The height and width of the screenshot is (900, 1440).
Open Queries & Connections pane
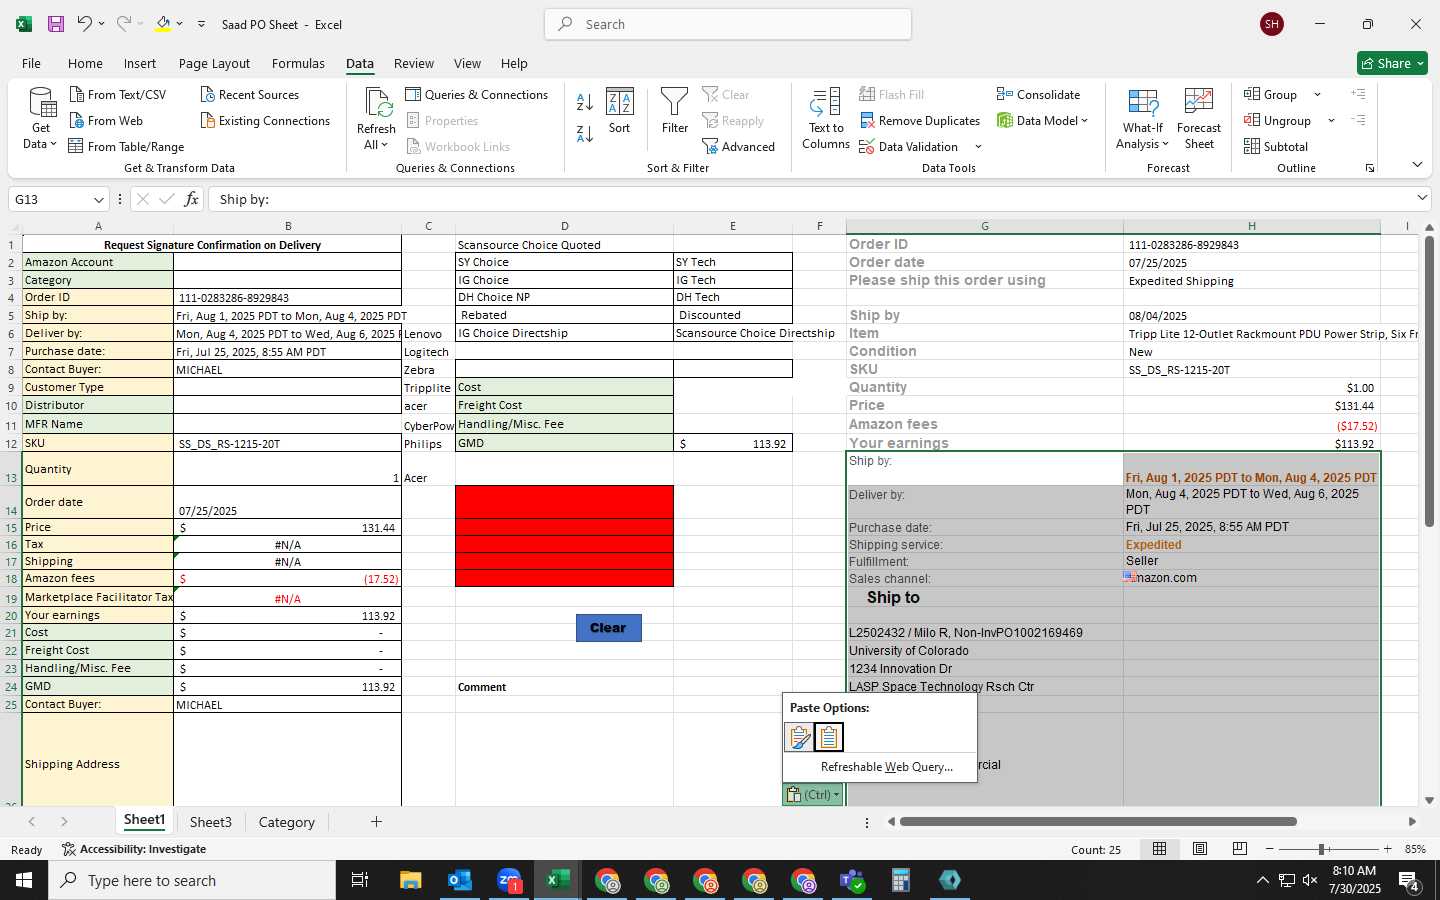pos(477,94)
